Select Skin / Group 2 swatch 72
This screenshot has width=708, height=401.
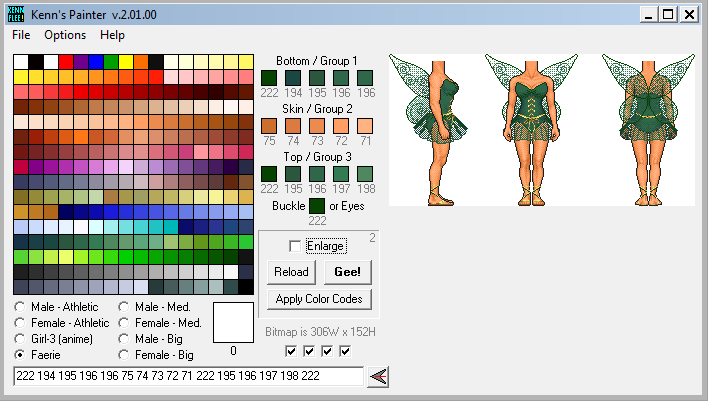click(x=341, y=126)
